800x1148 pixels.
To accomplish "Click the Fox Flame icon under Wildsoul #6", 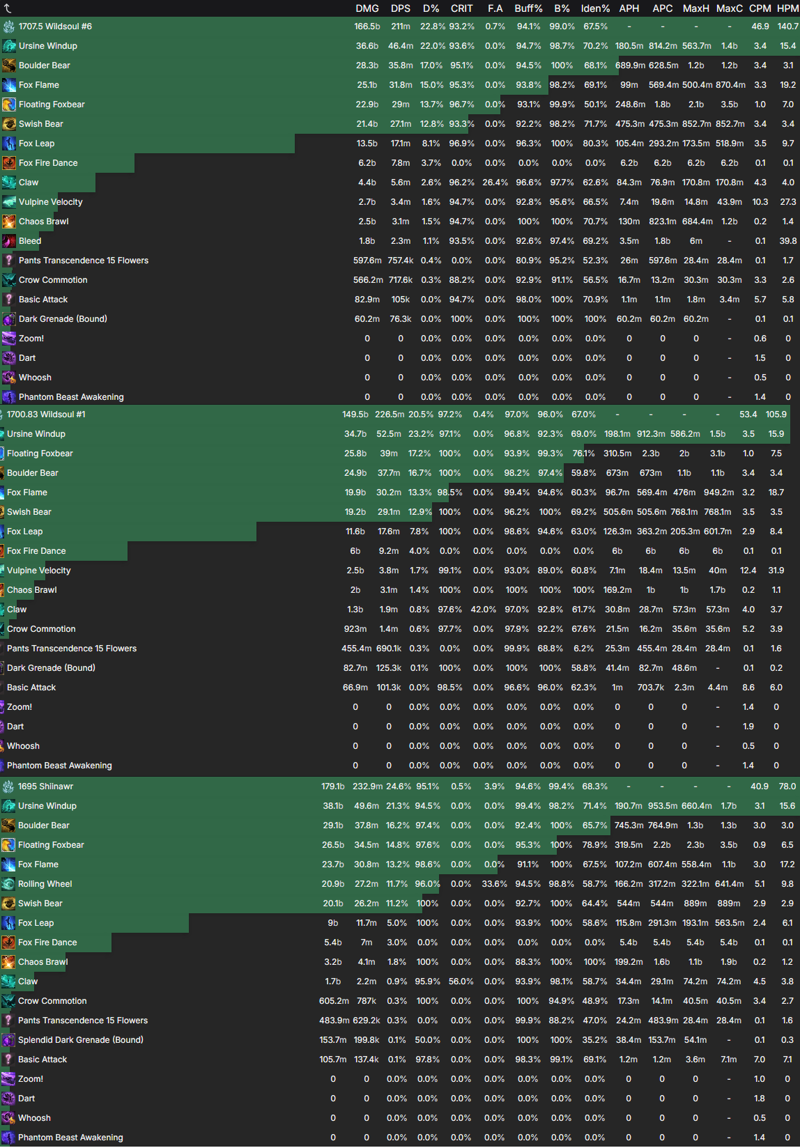I will [9, 85].
